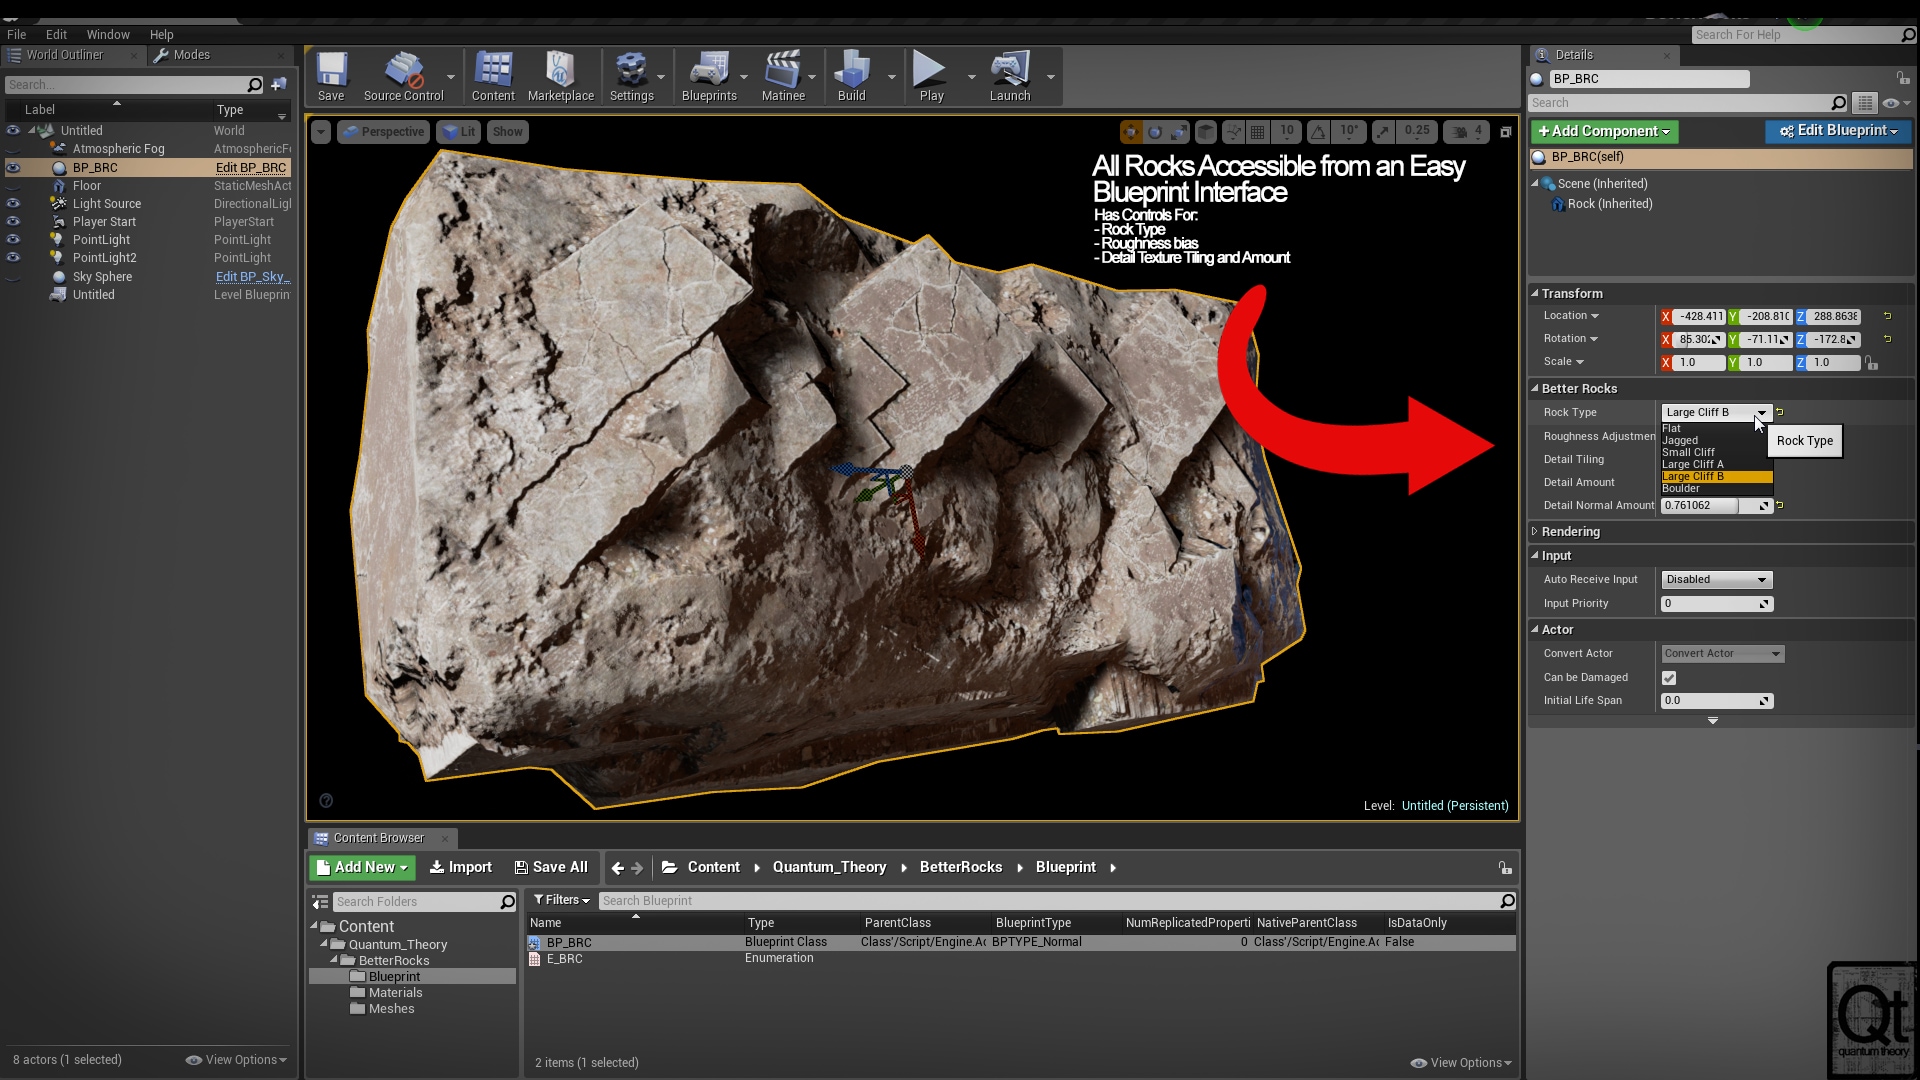
Task: Click the Build toolbar icon
Action: [x=851, y=76]
